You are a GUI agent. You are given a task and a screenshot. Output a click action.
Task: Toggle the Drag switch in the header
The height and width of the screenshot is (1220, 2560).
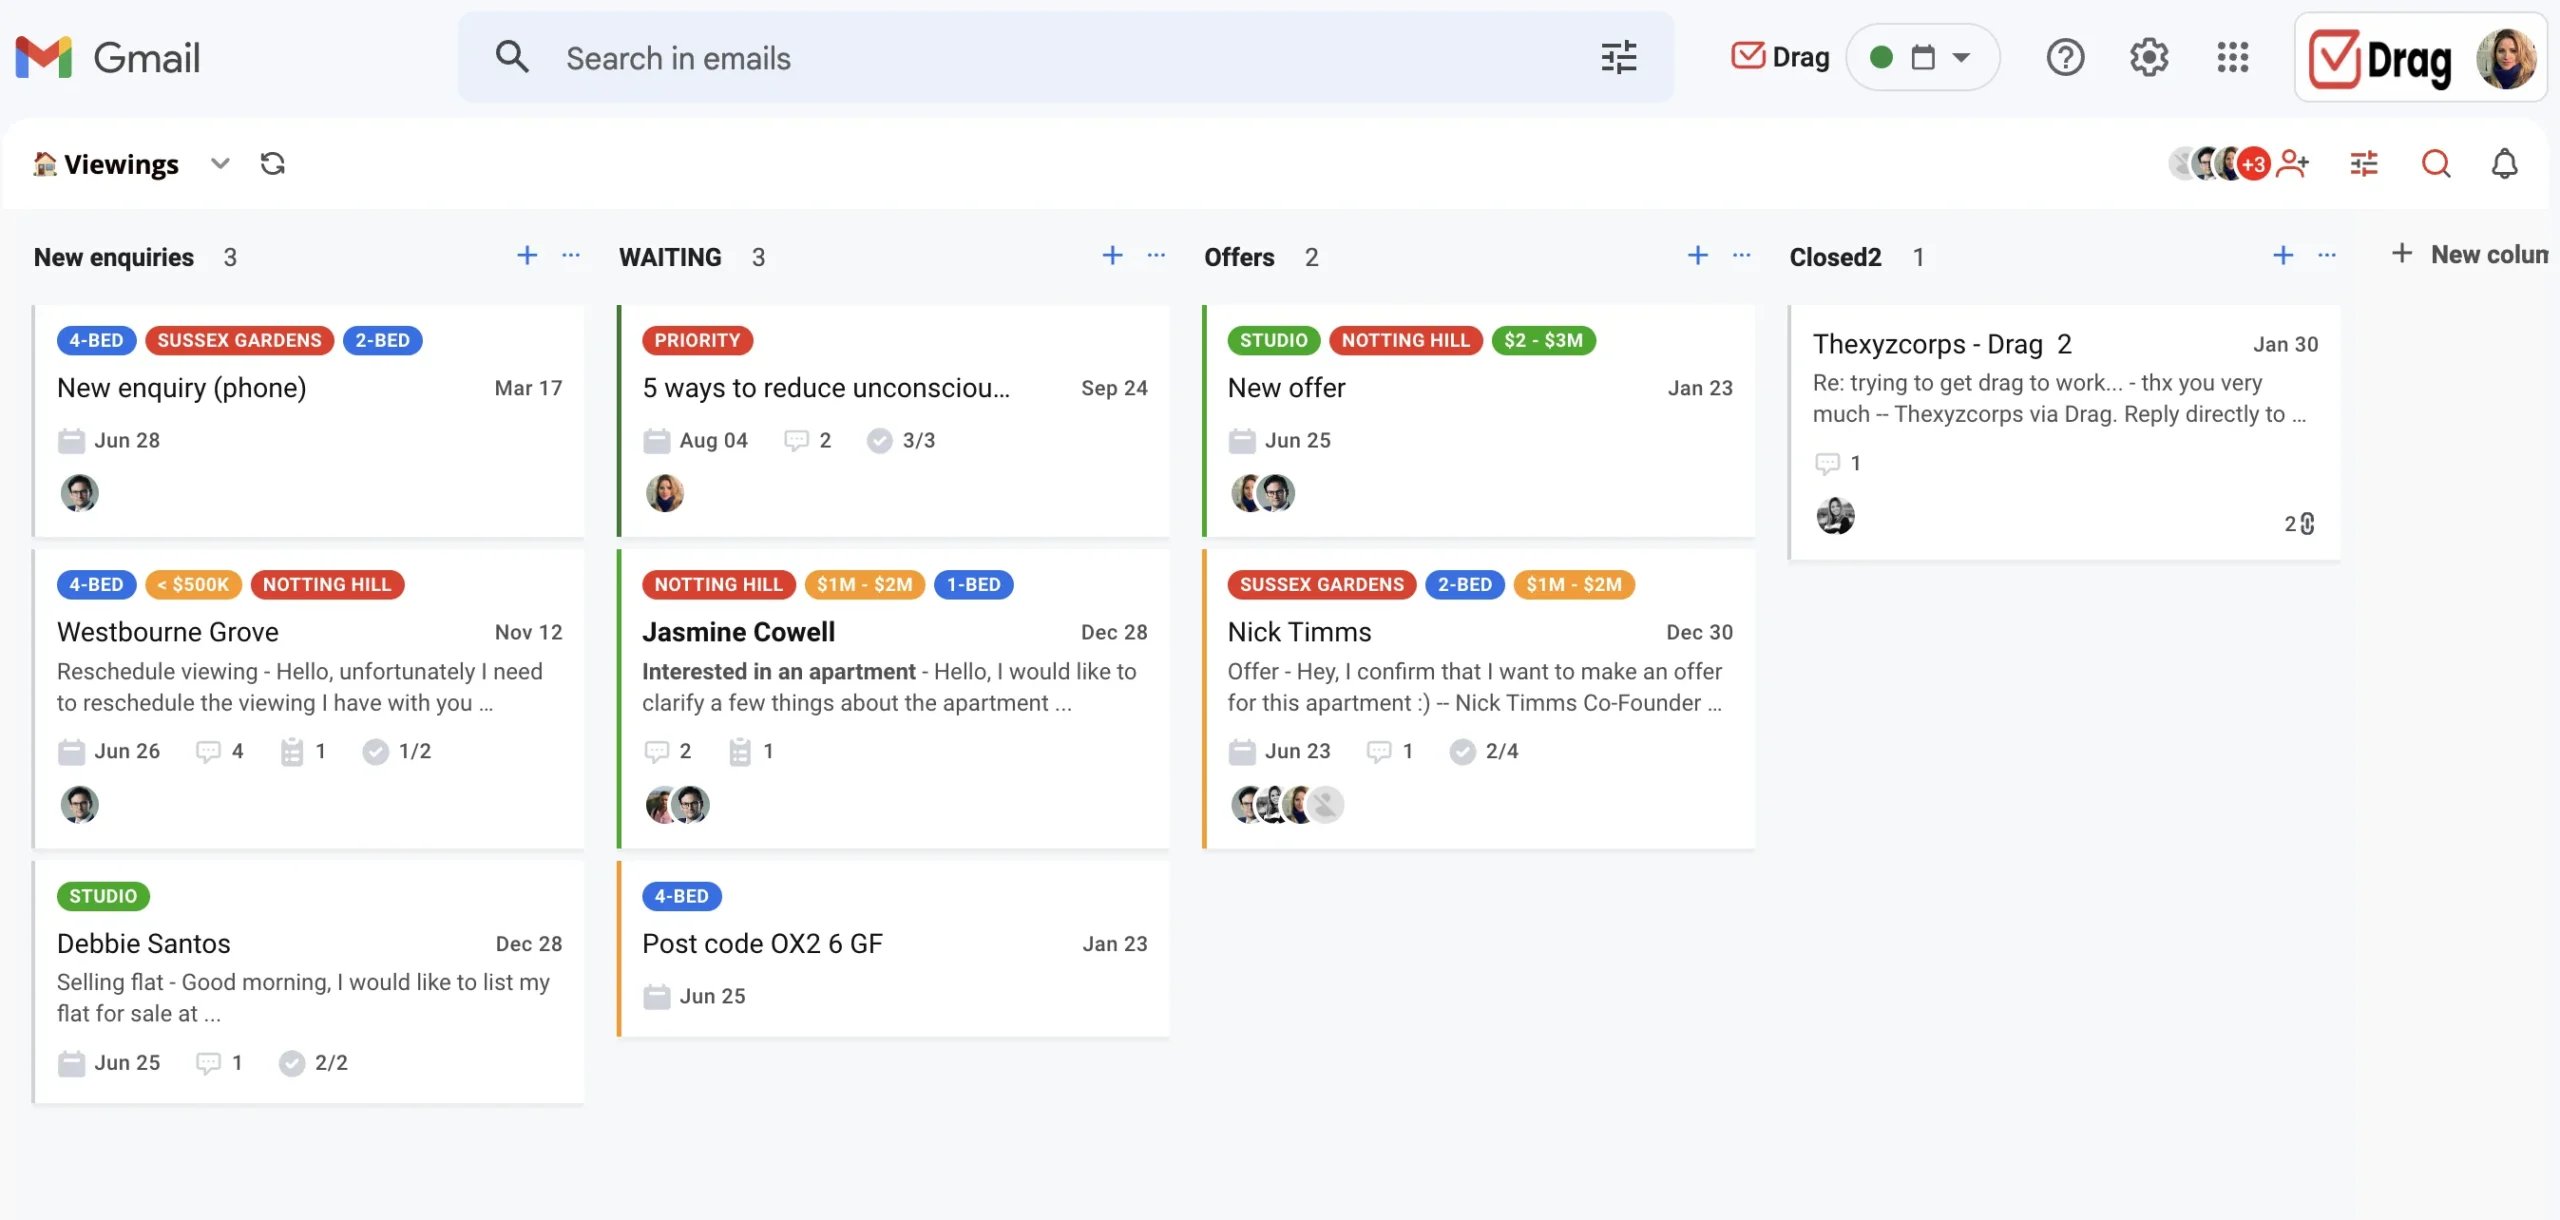click(1780, 57)
